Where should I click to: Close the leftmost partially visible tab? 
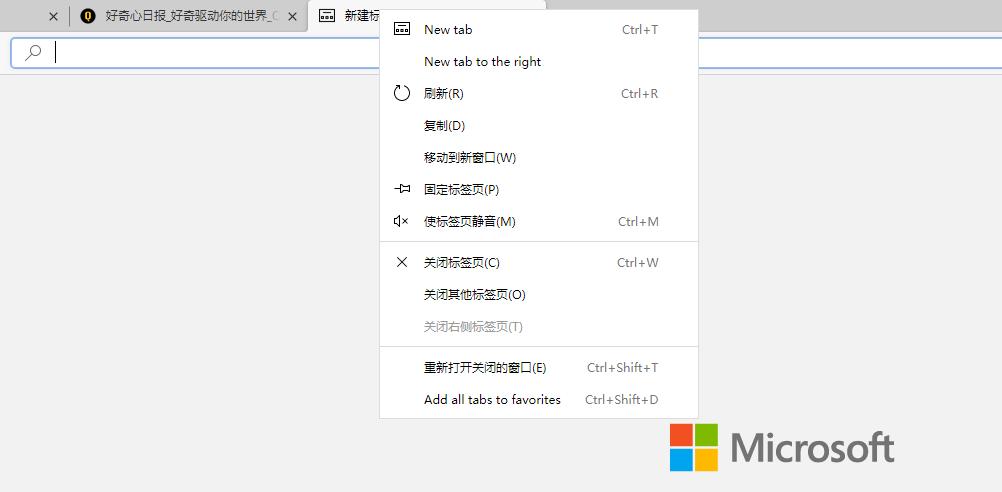54,17
